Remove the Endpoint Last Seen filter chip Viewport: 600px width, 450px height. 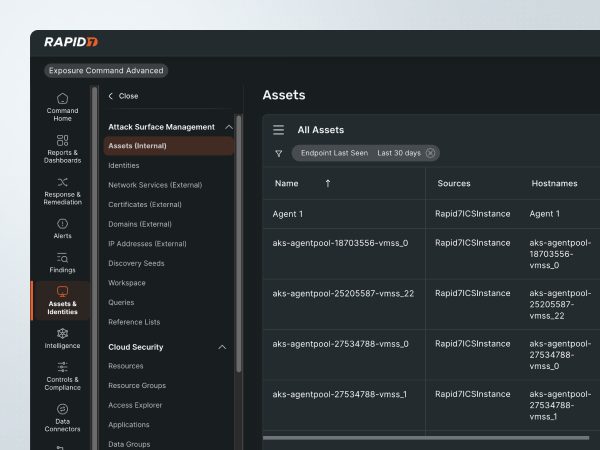430,153
